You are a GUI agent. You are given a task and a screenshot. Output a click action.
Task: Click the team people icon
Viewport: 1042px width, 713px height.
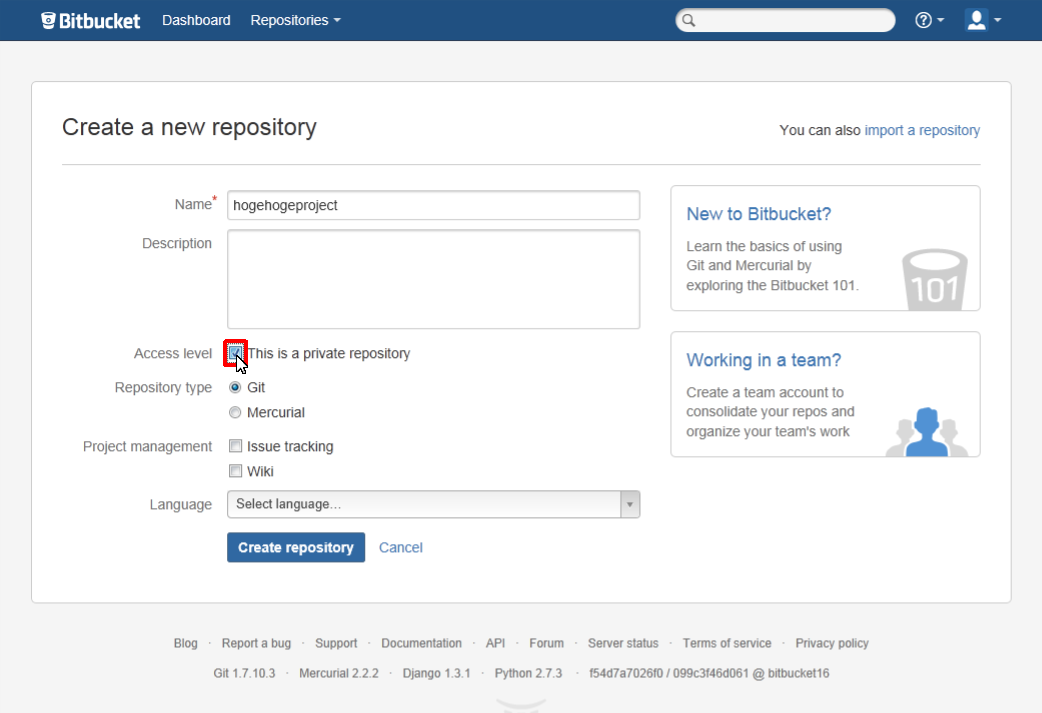(926, 431)
